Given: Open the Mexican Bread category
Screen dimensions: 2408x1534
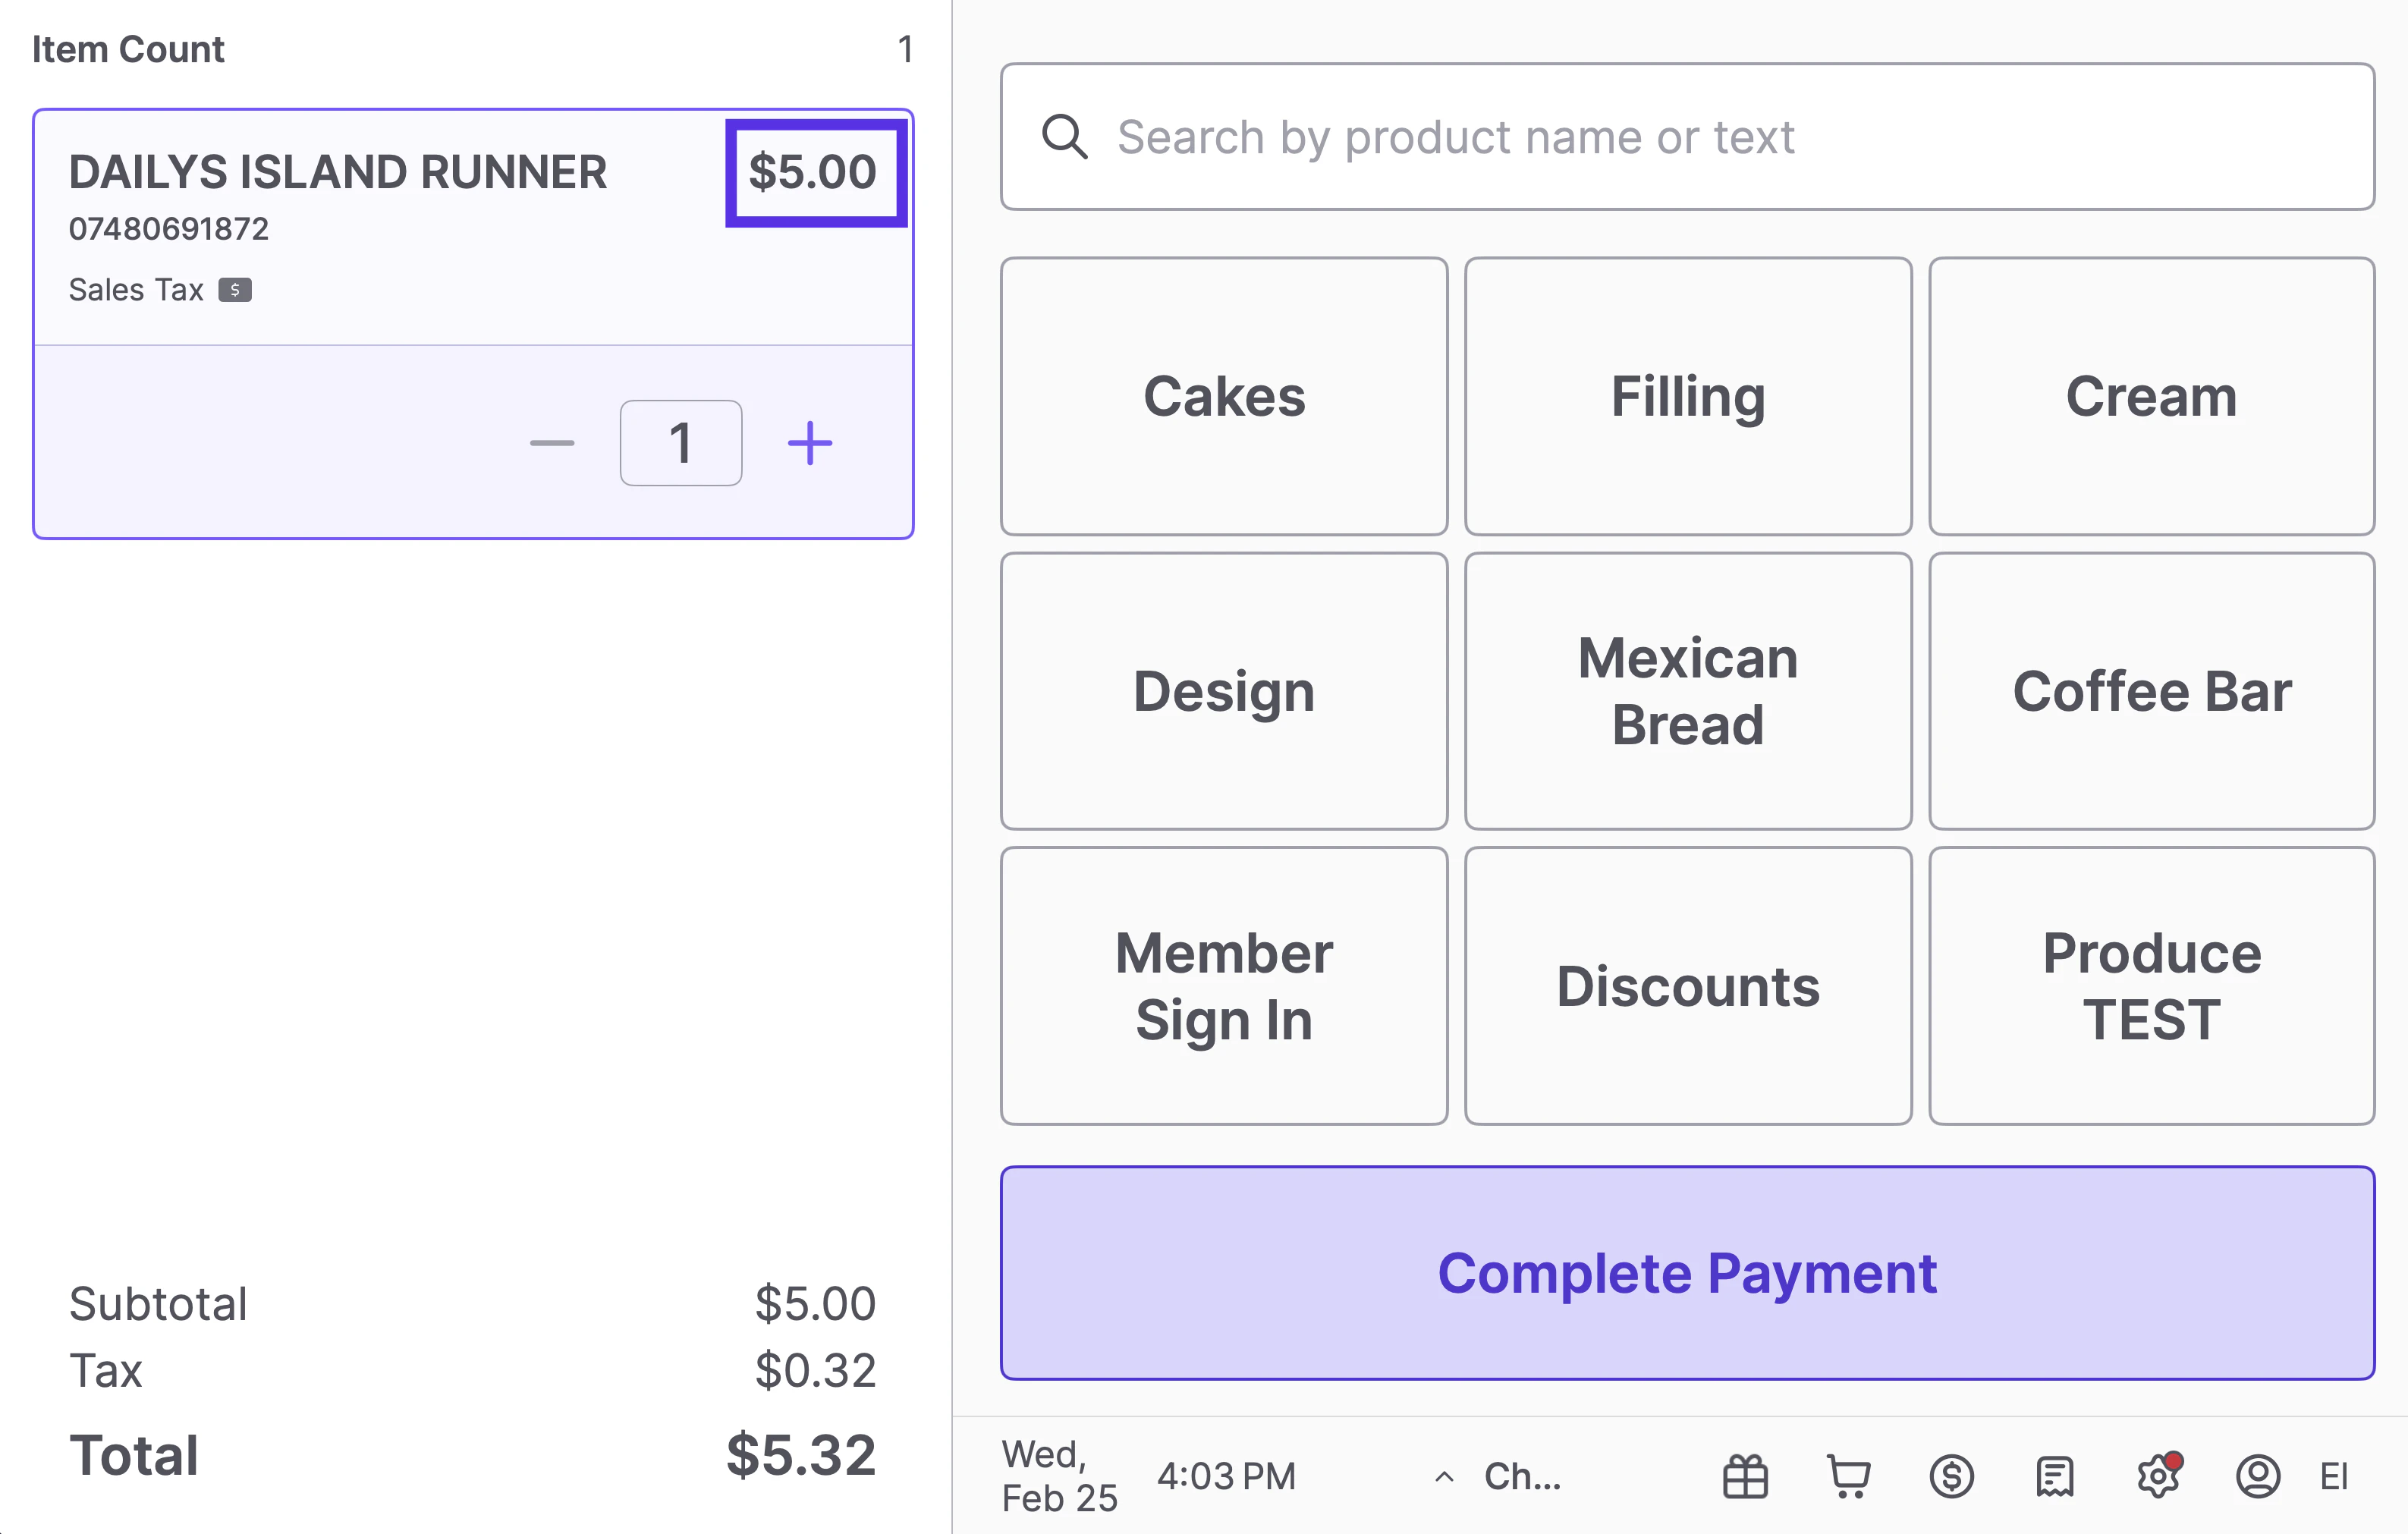Looking at the screenshot, I should [x=1687, y=691].
